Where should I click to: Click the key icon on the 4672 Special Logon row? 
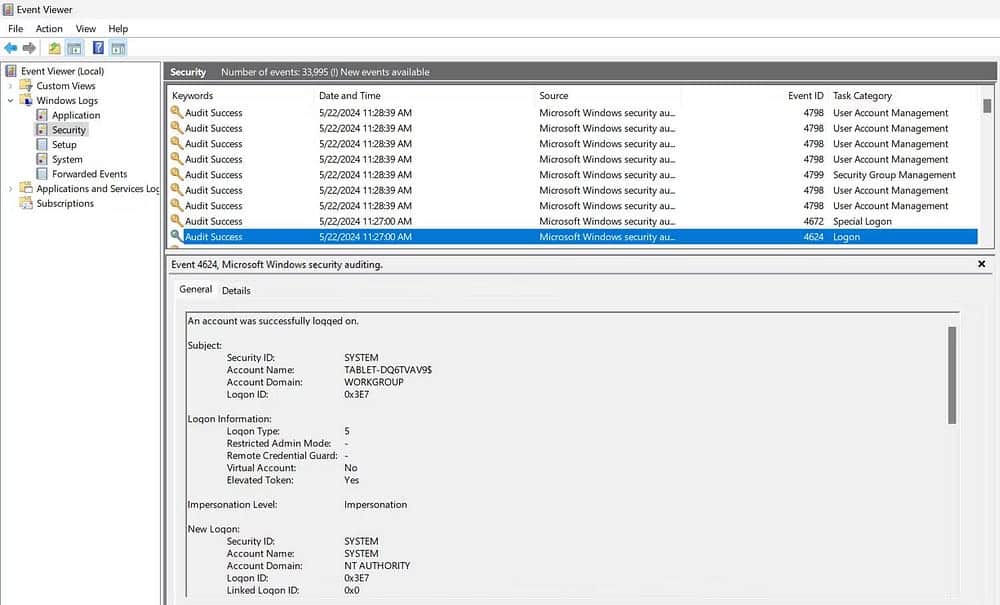[x=177, y=221]
